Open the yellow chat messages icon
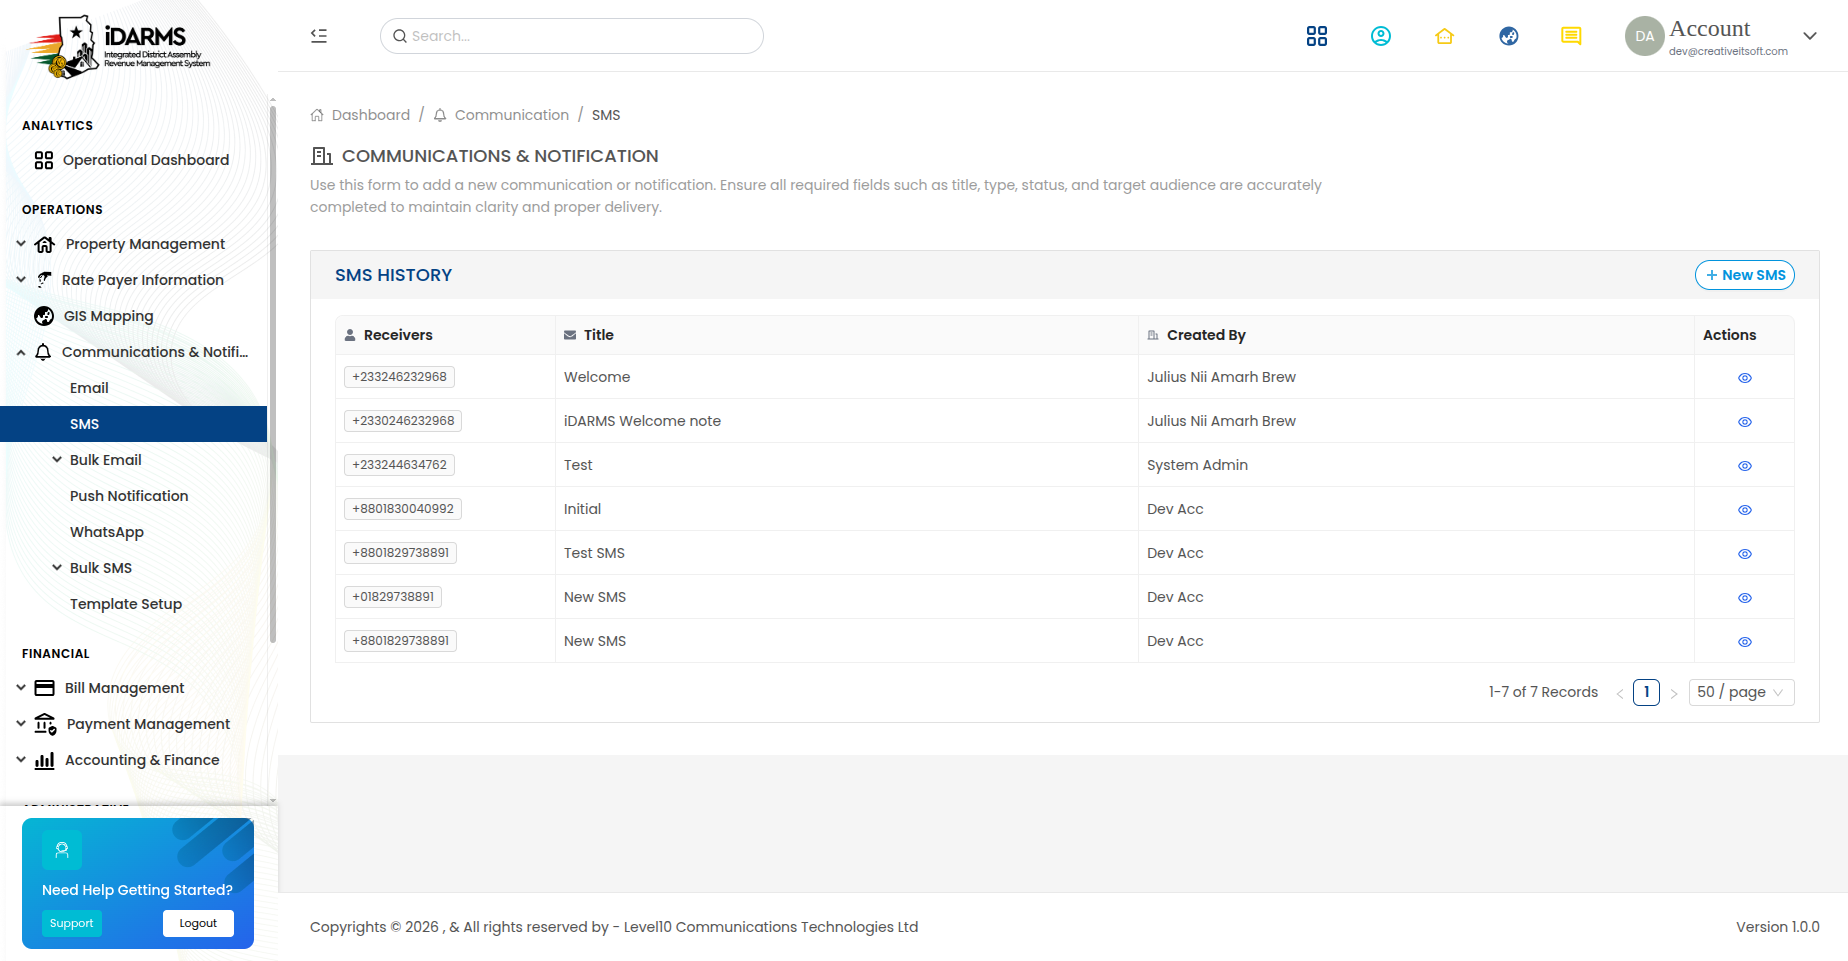The image size is (1848, 961). coord(1572,36)
